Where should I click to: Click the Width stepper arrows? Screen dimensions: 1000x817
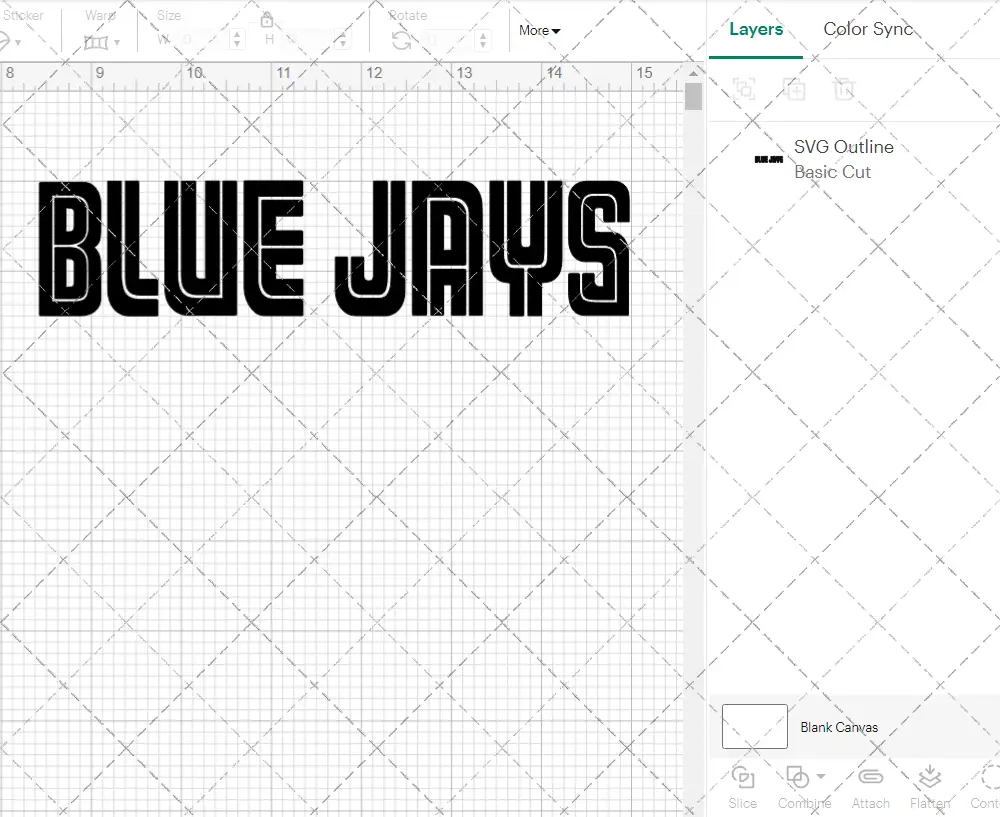237,40
